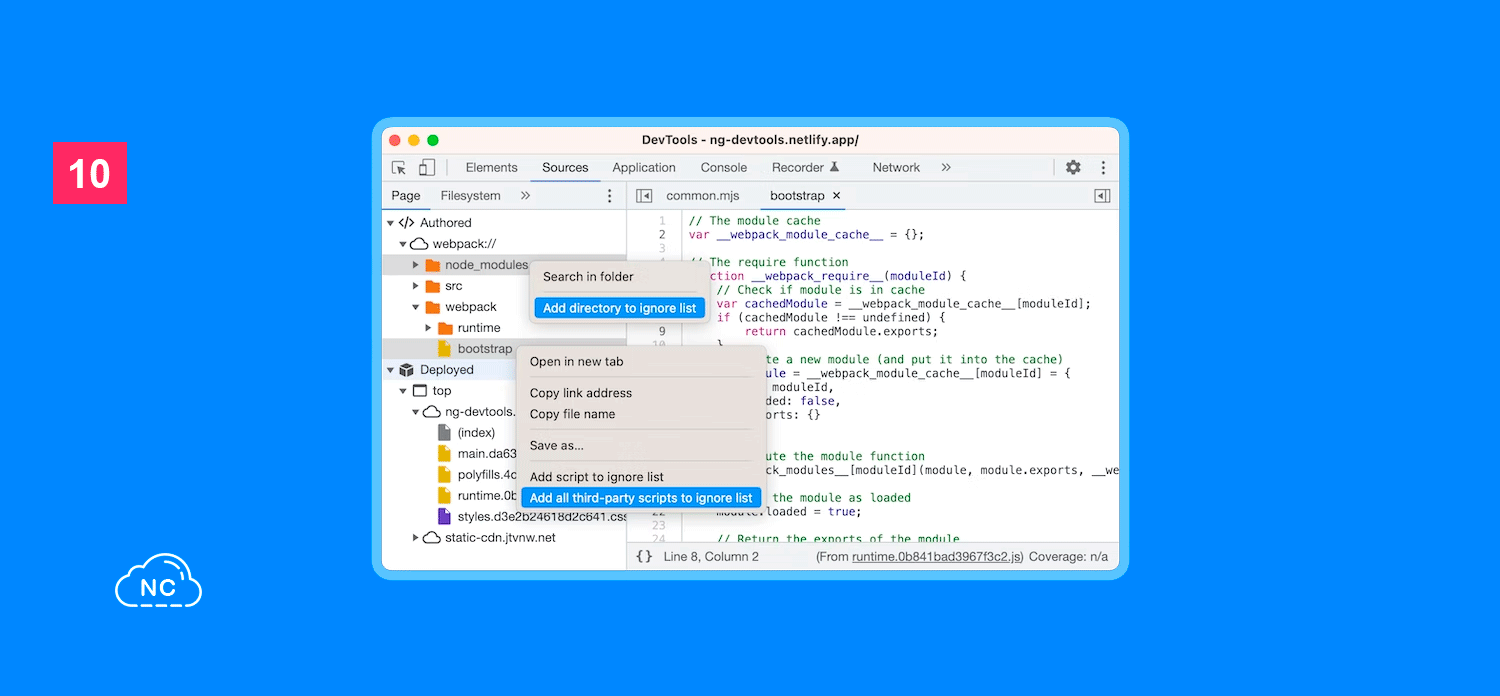Screen dimensions: 1500x696
Task: Switch to the Sources panel
Action: point(565,168)
